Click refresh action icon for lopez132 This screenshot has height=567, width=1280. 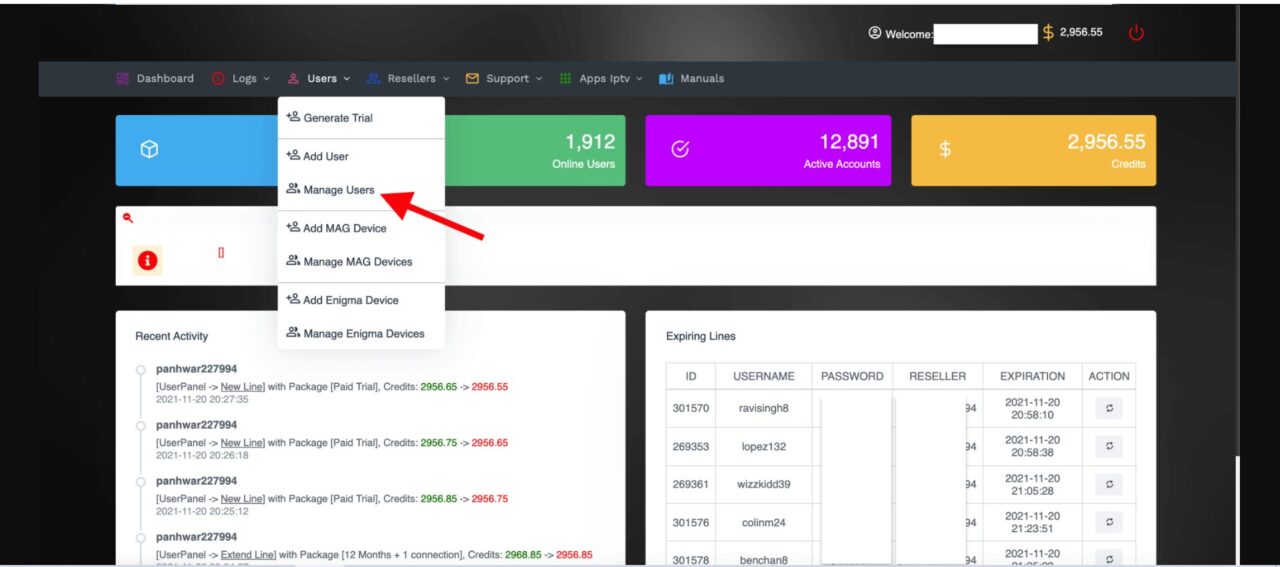[x=1109, y=446]
